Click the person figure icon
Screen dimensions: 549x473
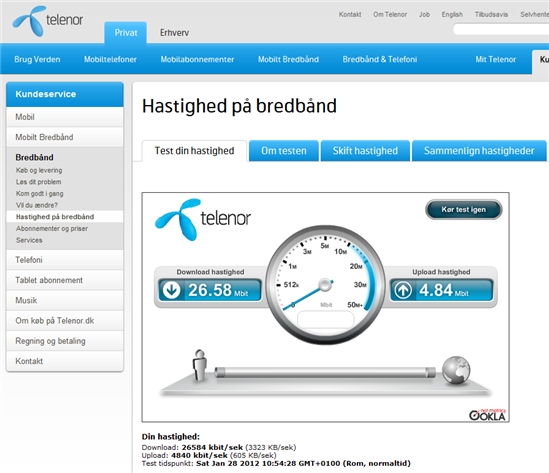point(200,365)
